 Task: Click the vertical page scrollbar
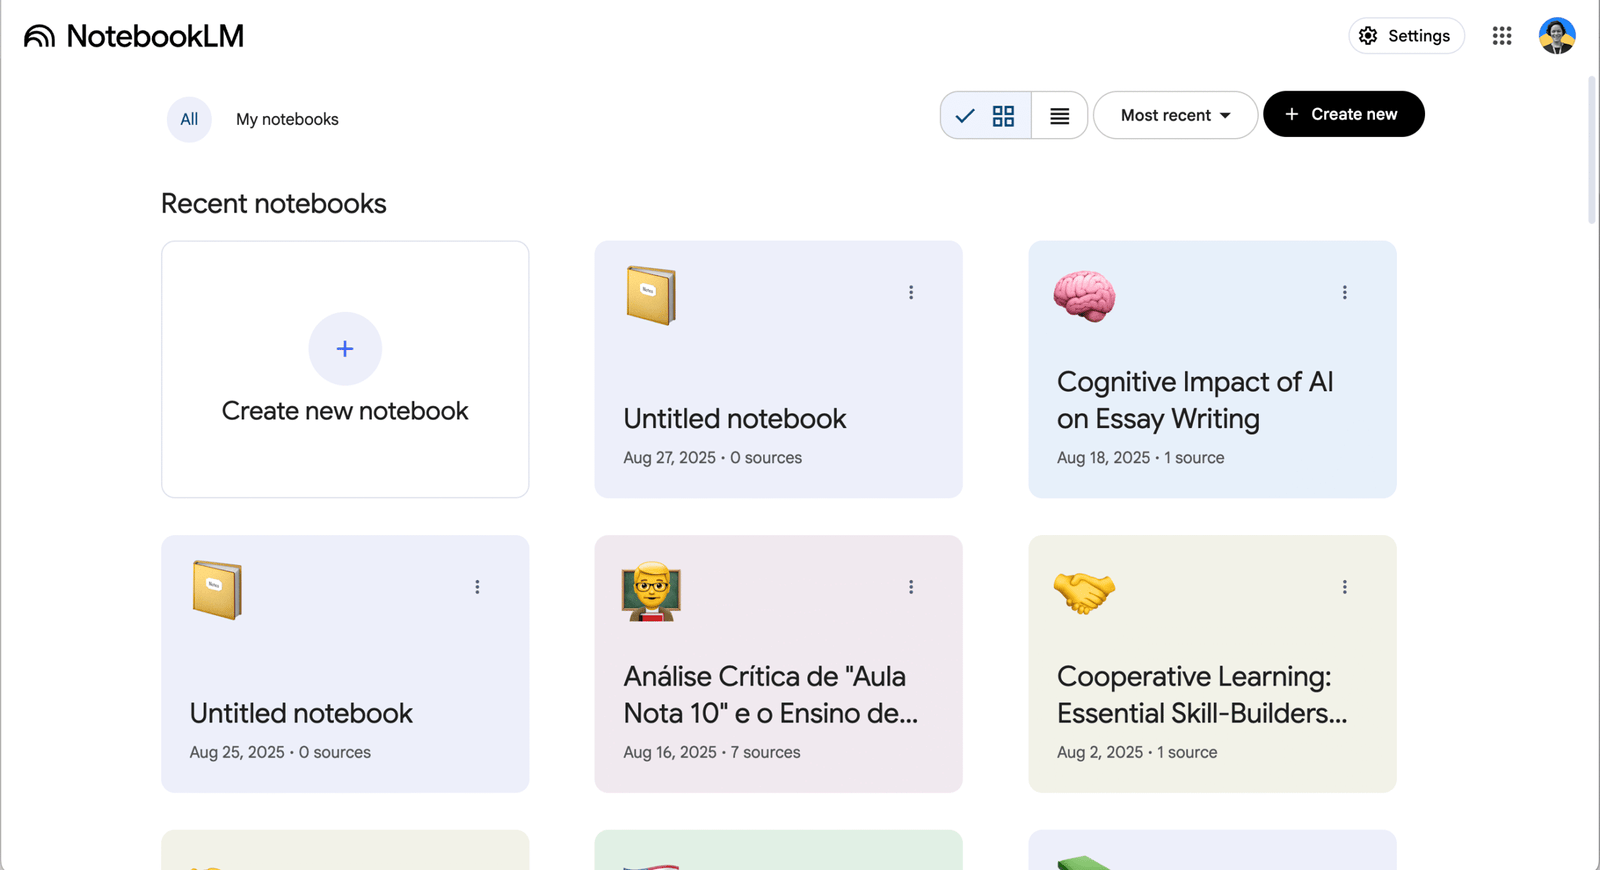coord(1592,150)
